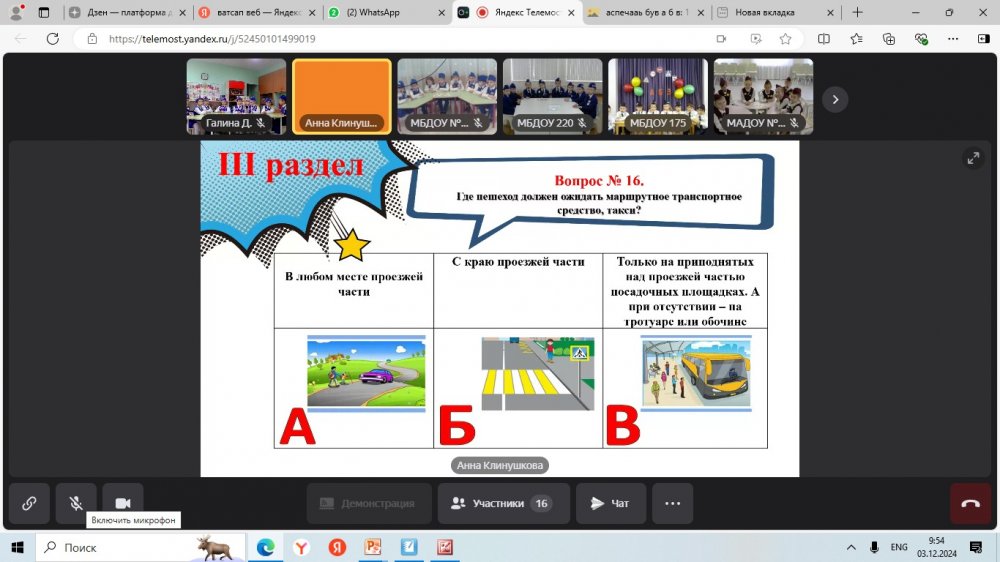
Task: Copy meeting link with the chain icon
Action: [29, 503]
